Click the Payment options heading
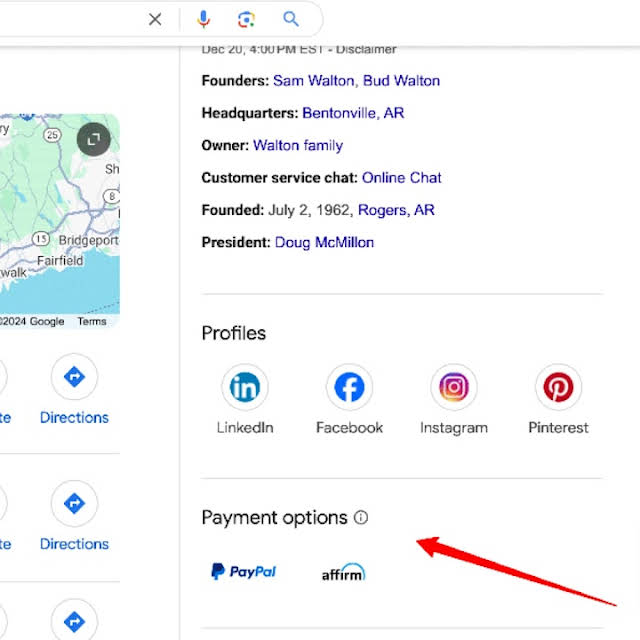 coord(274,518)
